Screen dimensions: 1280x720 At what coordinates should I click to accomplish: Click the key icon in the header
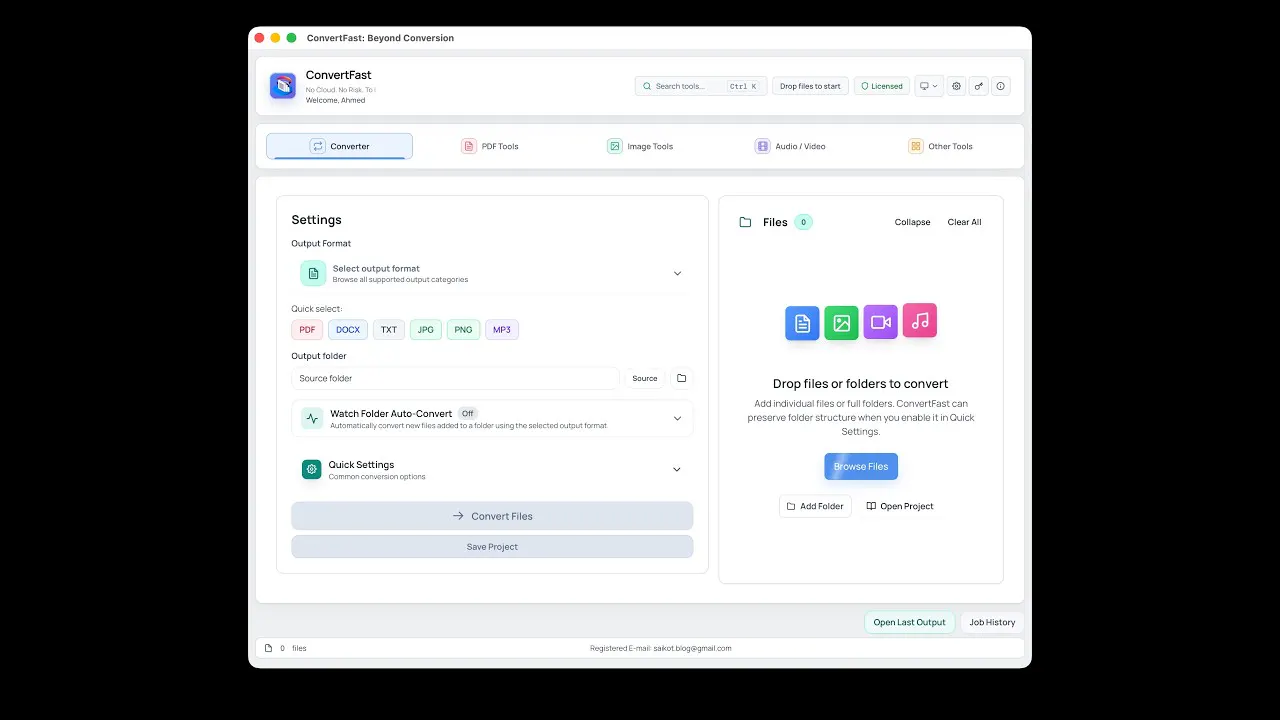tap(978, 86)
